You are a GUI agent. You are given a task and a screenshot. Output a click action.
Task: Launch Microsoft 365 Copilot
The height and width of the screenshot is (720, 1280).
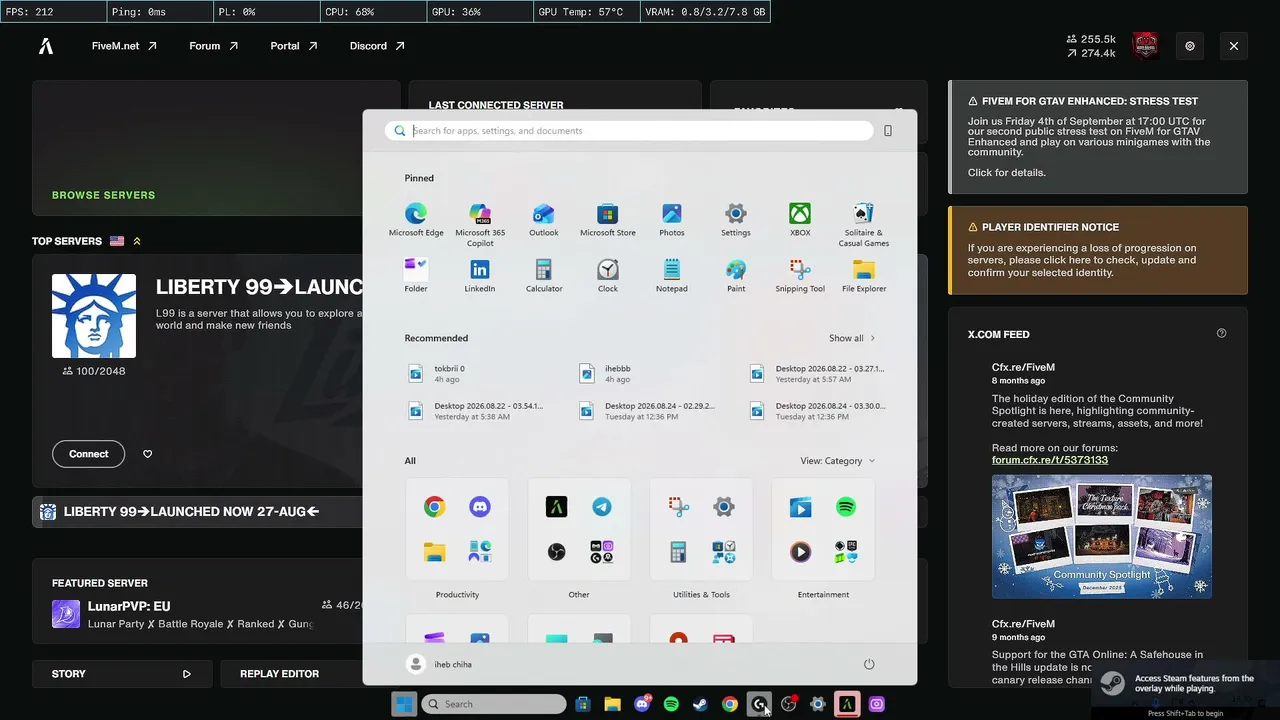[x=480, y=224]
